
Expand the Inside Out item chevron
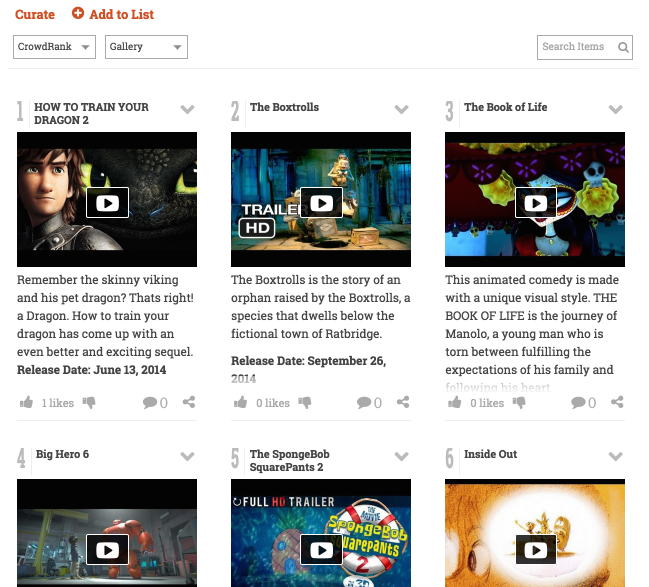pyautogui.click(x=615, y=456)
